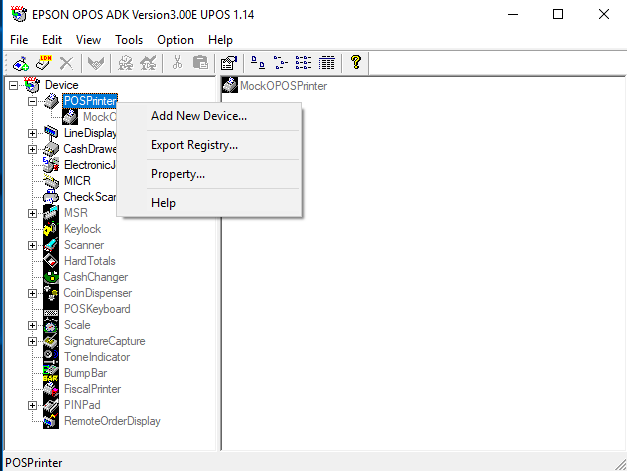Switch to large icons view
The height and width of the screenshot is (471, 627).
click(258, 63)
